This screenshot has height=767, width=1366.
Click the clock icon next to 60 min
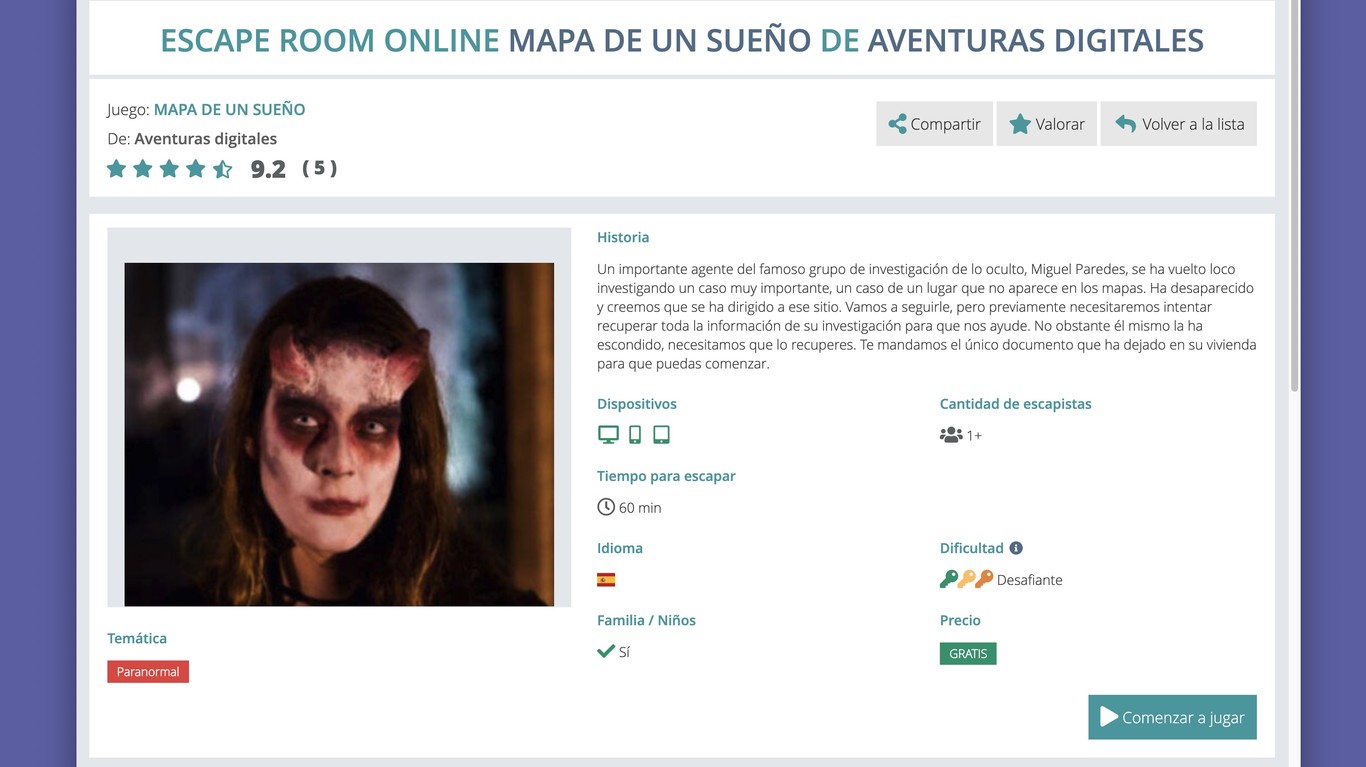(605, 507)
